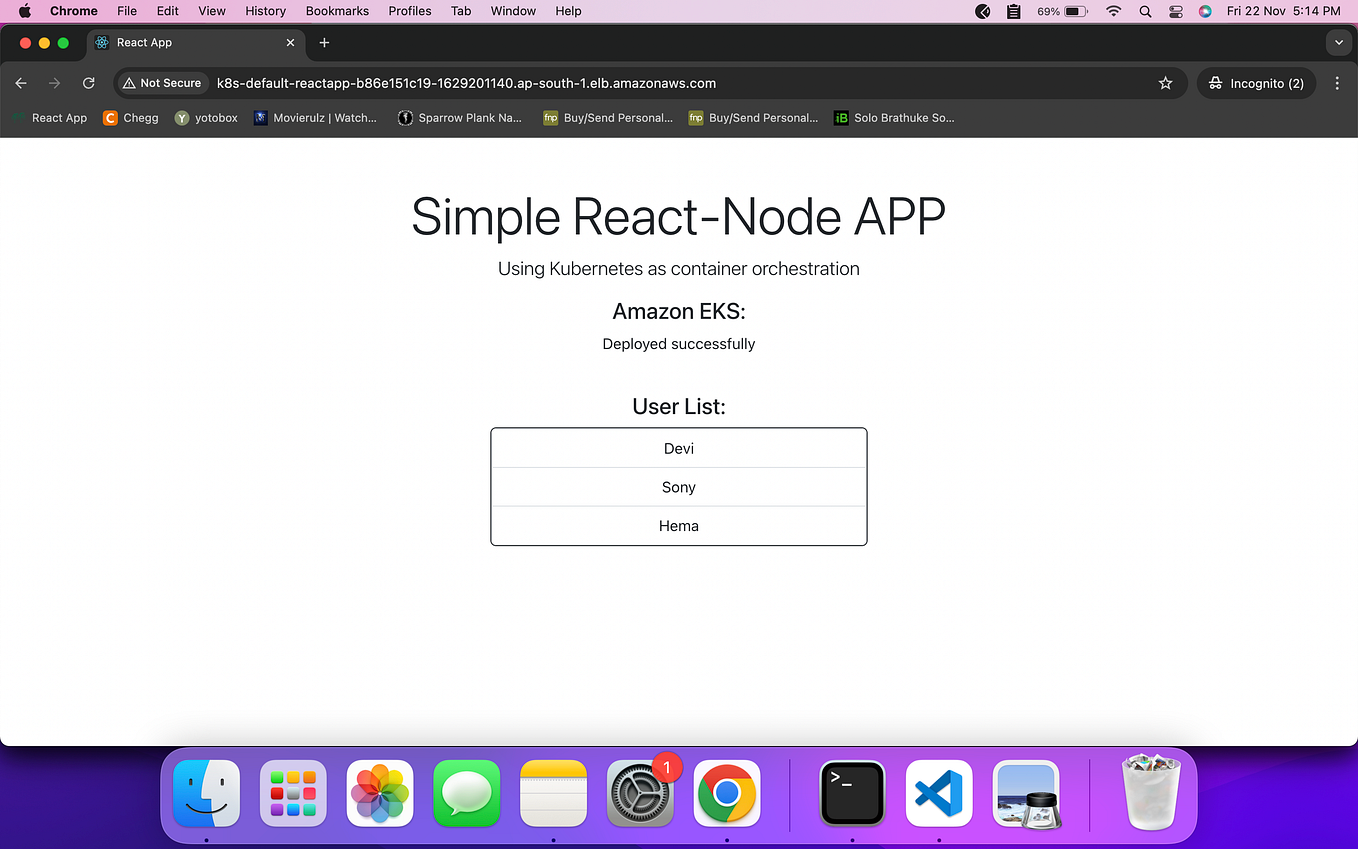Image resolution: width=1358 pixels, height=849 pixels.
Task: Open a new tab with plus button
Action: pyautogui.click(x=324, y=43)
